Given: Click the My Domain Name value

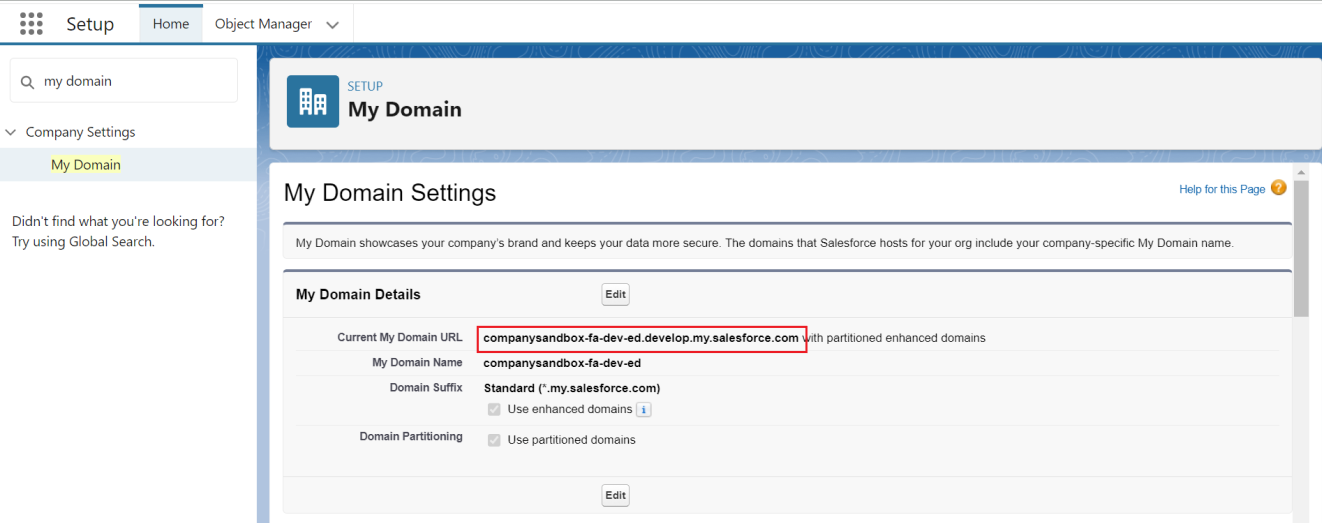Looking at the screenshot, I should 562,363.
